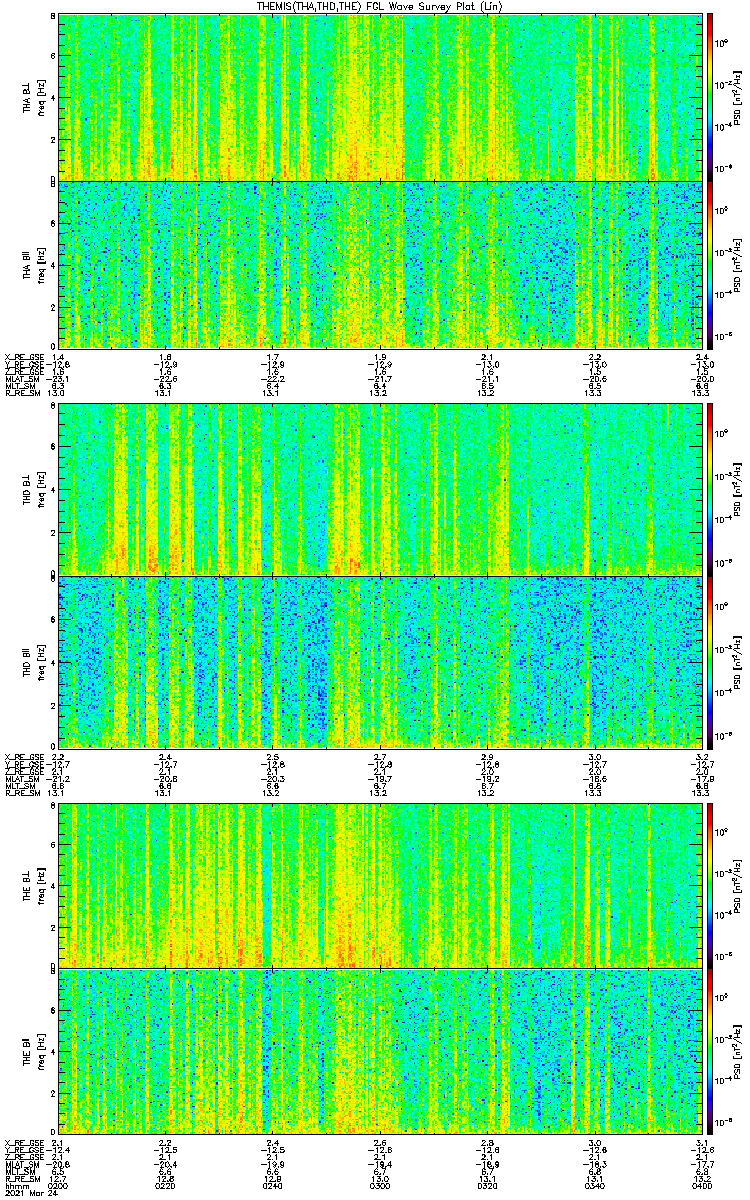Click the 0340 time tick label
Screen dimensions: 750x1200
pos(596,1185)
